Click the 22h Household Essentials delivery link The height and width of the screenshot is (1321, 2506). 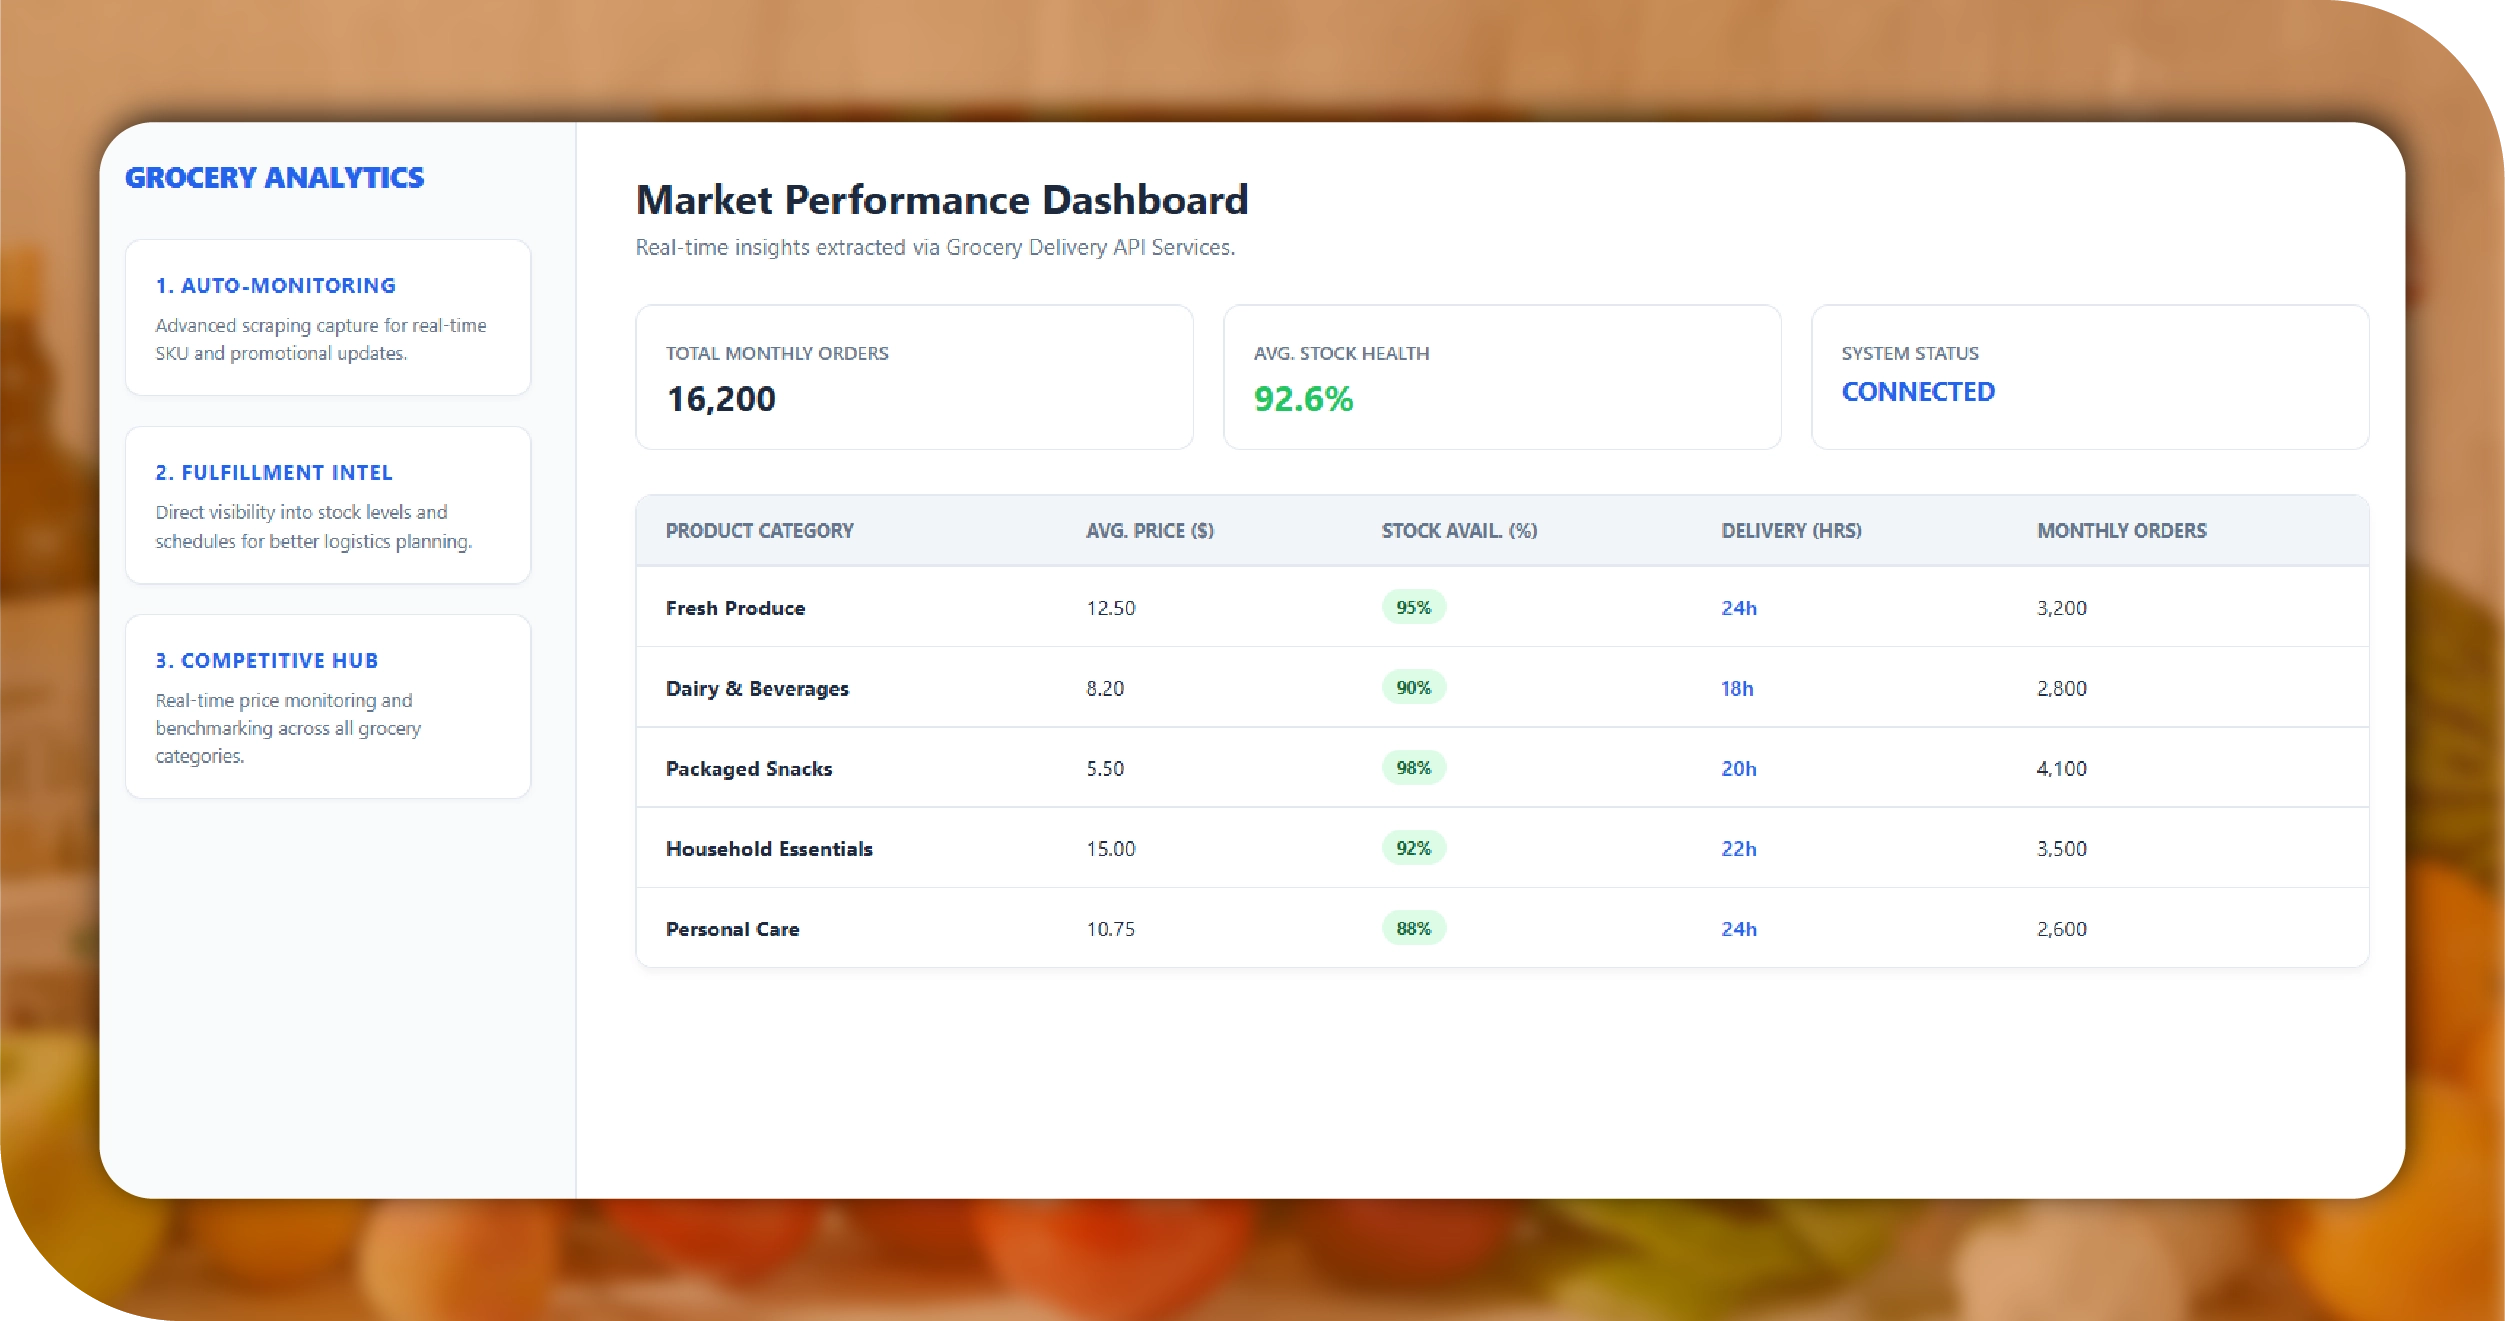[1738, 849]
